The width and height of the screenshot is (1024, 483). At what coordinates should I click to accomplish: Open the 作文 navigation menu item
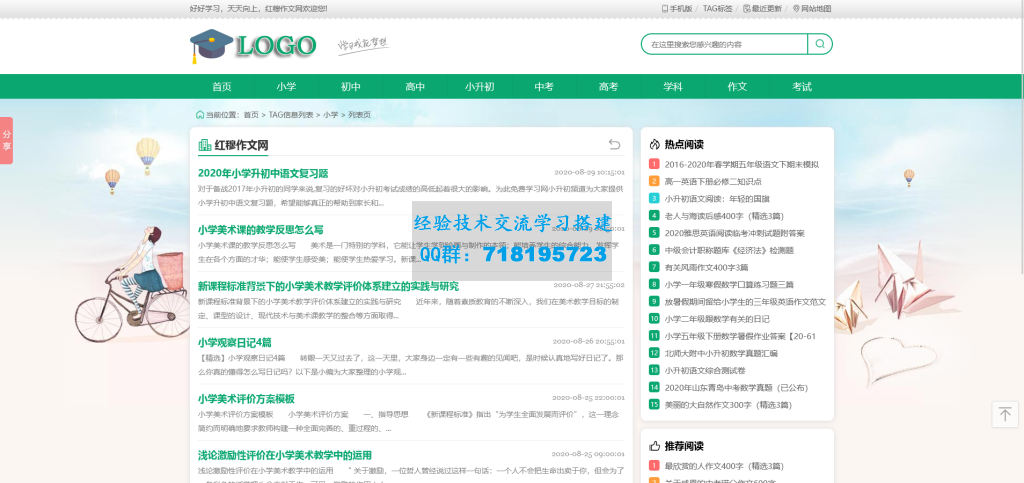(x=737, y=87)
